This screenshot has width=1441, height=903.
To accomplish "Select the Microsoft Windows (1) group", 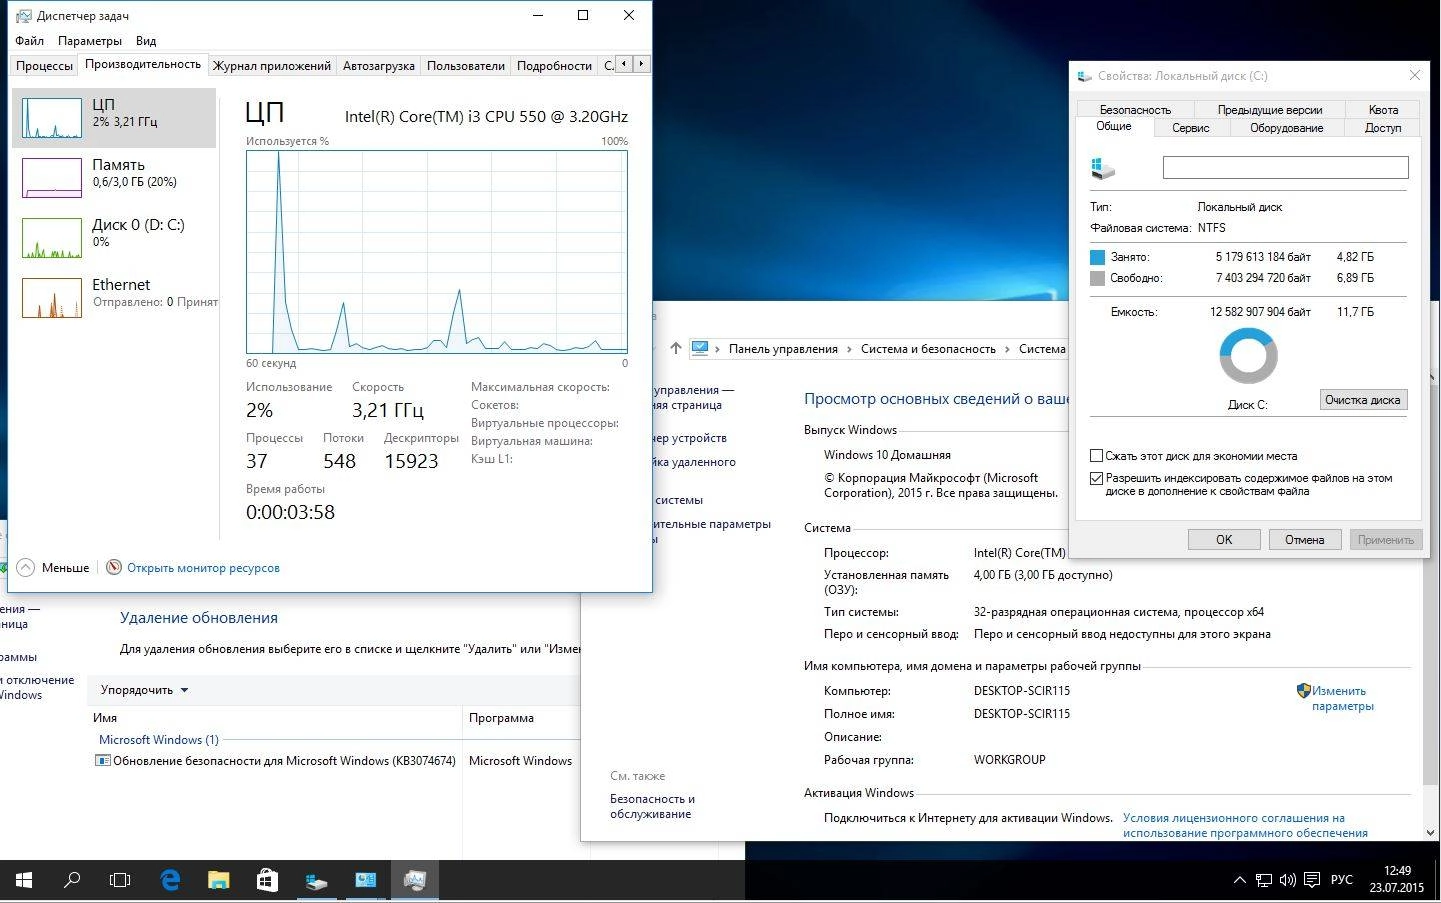I will coord(158,740).
